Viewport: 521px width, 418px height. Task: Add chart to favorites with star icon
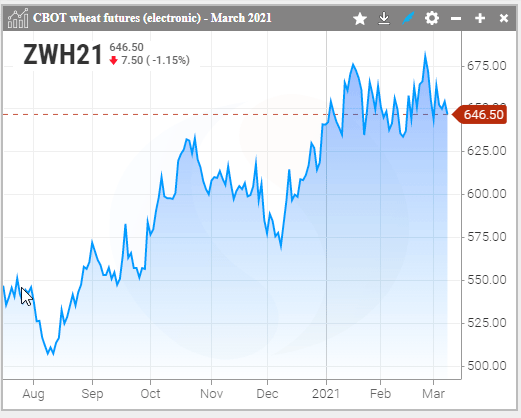[360, 18]
